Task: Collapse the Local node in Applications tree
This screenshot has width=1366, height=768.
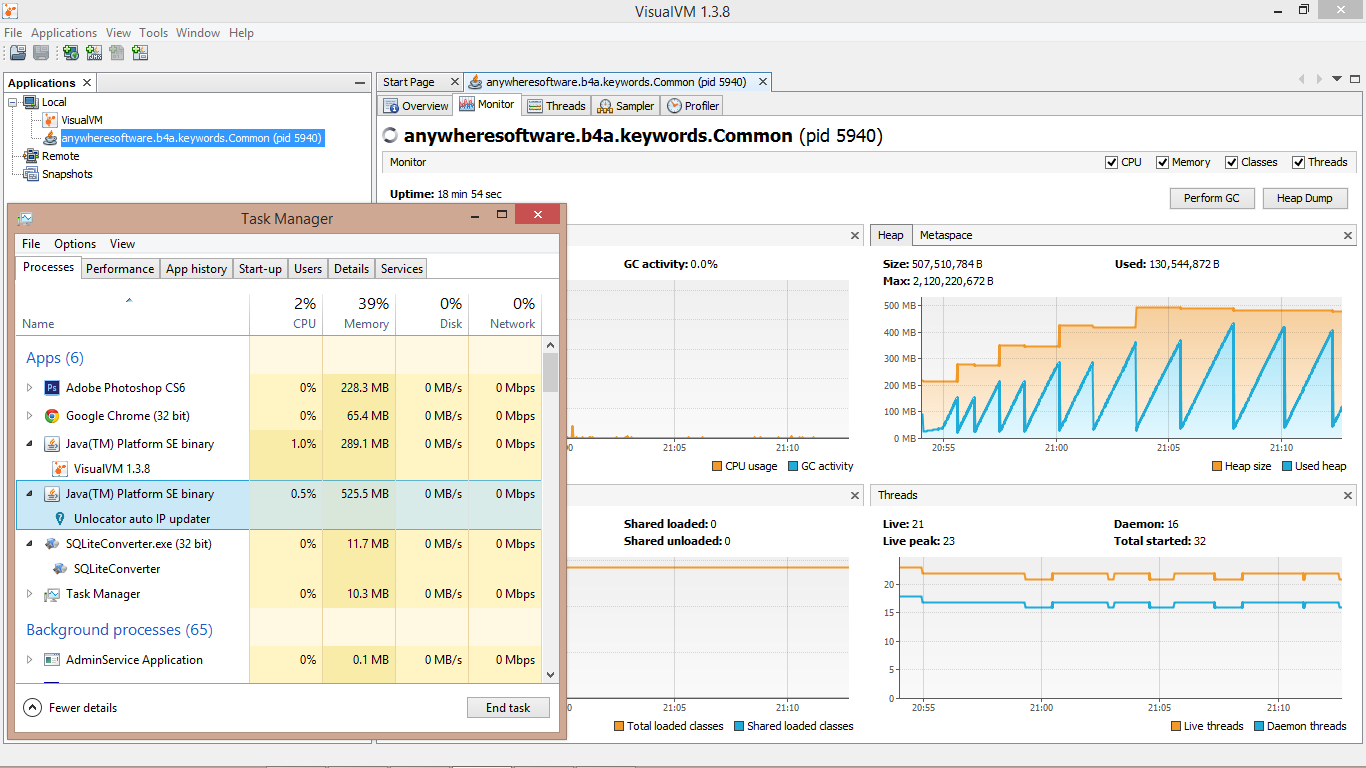Action: point(13,102)
